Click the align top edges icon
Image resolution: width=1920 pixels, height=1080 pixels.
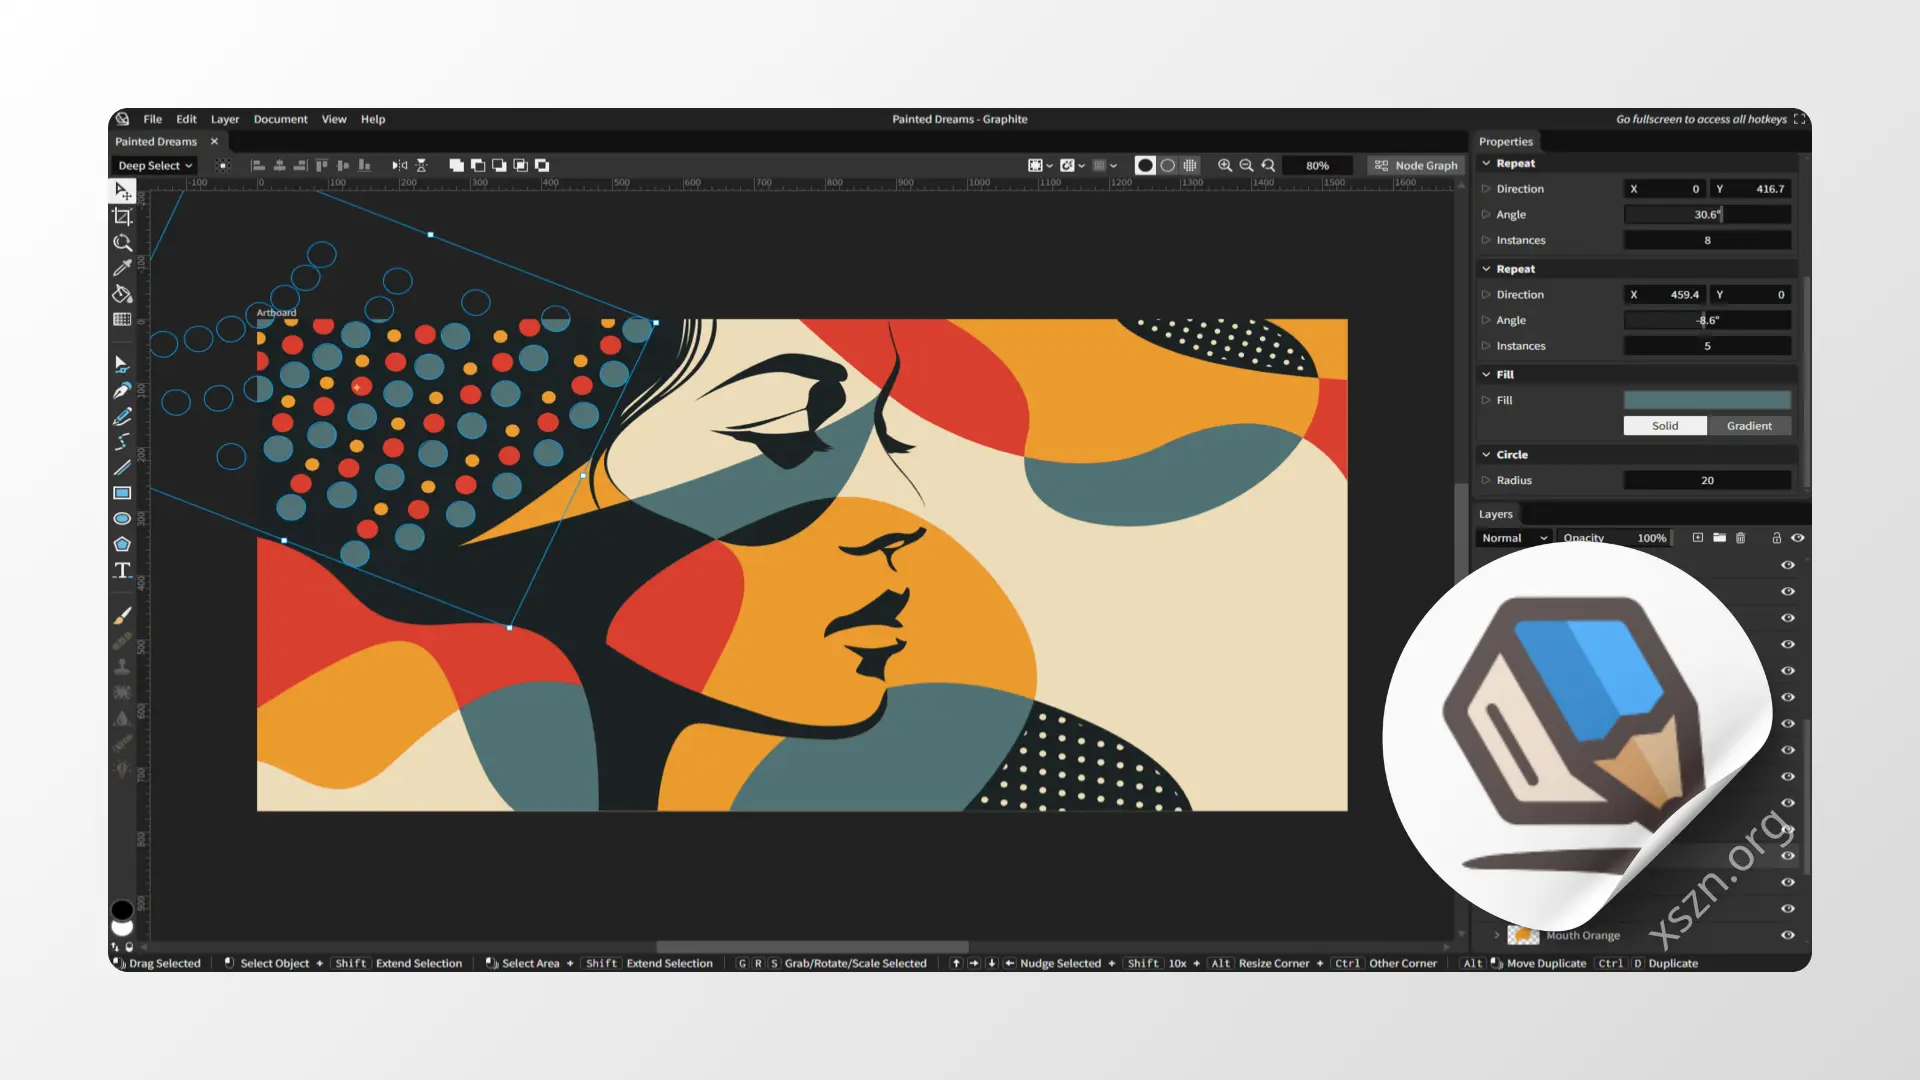click(322, 165)
